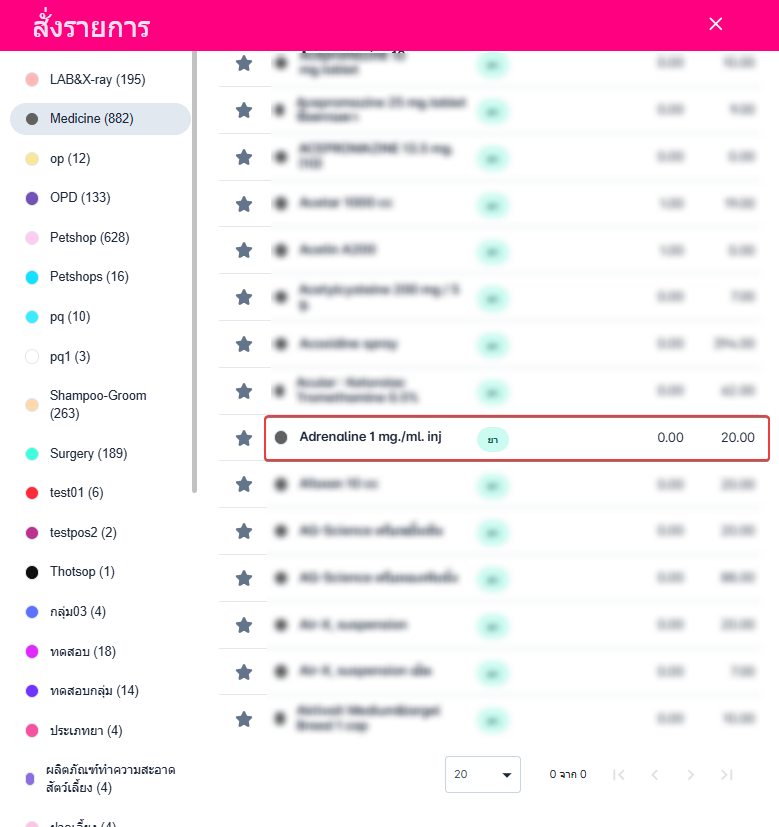Go to the previous page arrow
The image size is (779, 827).
pos(654,774)
